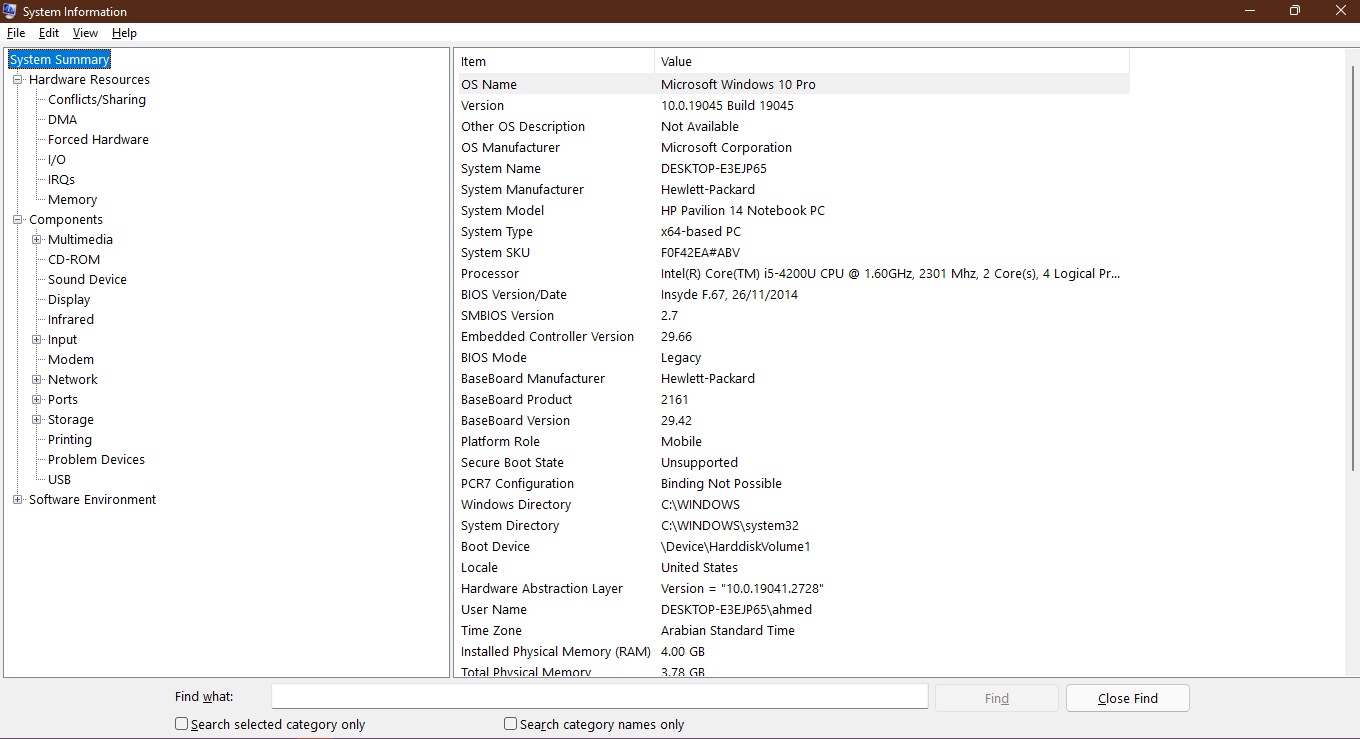Screen dimensions: 1360x739
Task: Select Memory under Hardware Resources
Action: pos(72,200)
